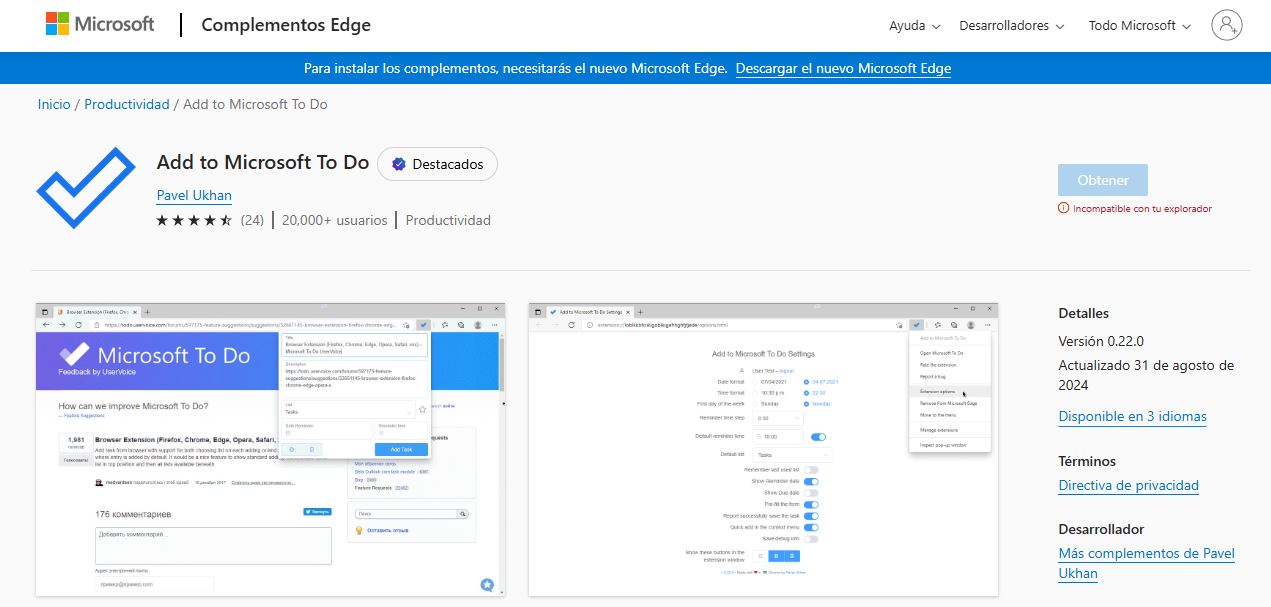Open developer Pavel Ukhan's link under the title
This screenshot has width=1271, height=607.
pyautogui.click(x=194, y=195)
